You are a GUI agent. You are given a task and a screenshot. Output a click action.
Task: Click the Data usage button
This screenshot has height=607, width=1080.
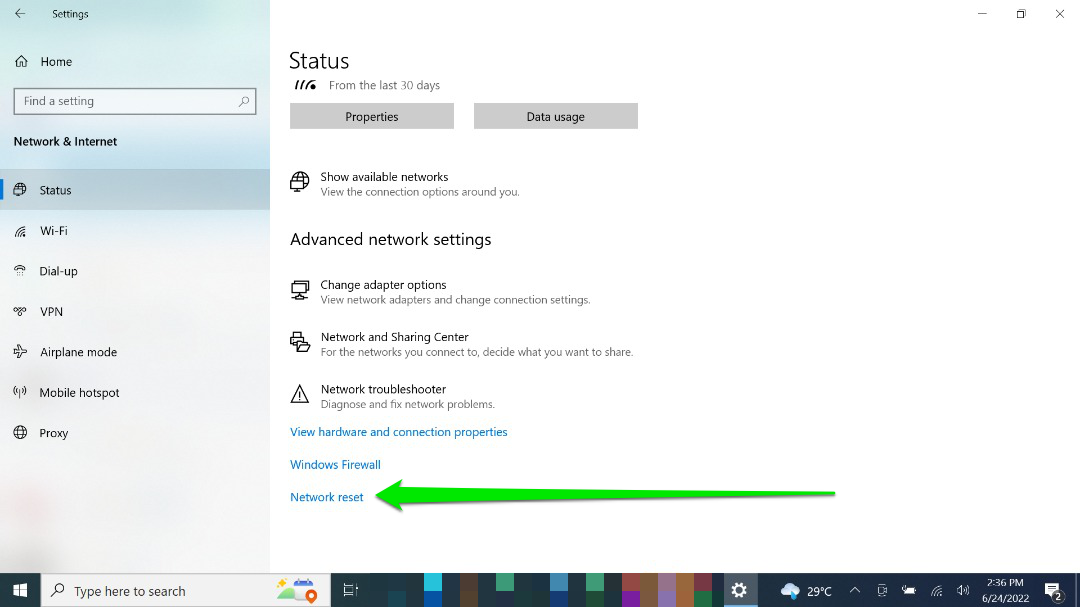click(x=556, y=116)
